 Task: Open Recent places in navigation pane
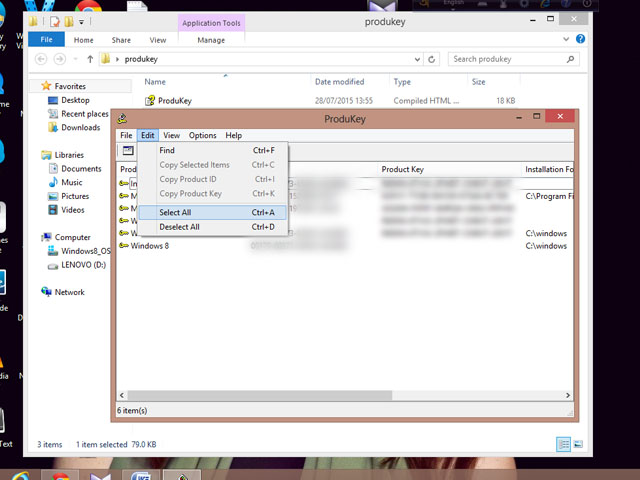click(84, 114)
